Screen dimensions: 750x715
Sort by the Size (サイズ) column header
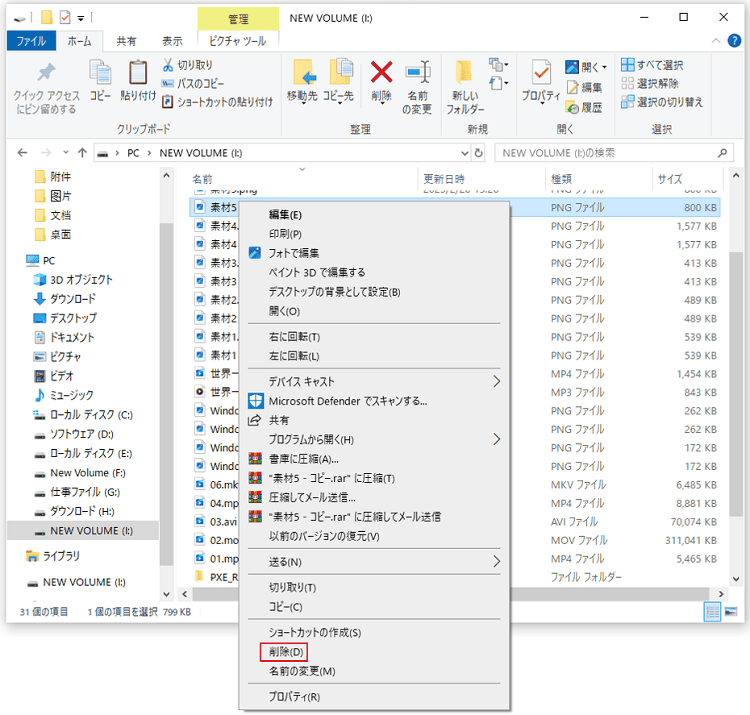click(670, 179)
